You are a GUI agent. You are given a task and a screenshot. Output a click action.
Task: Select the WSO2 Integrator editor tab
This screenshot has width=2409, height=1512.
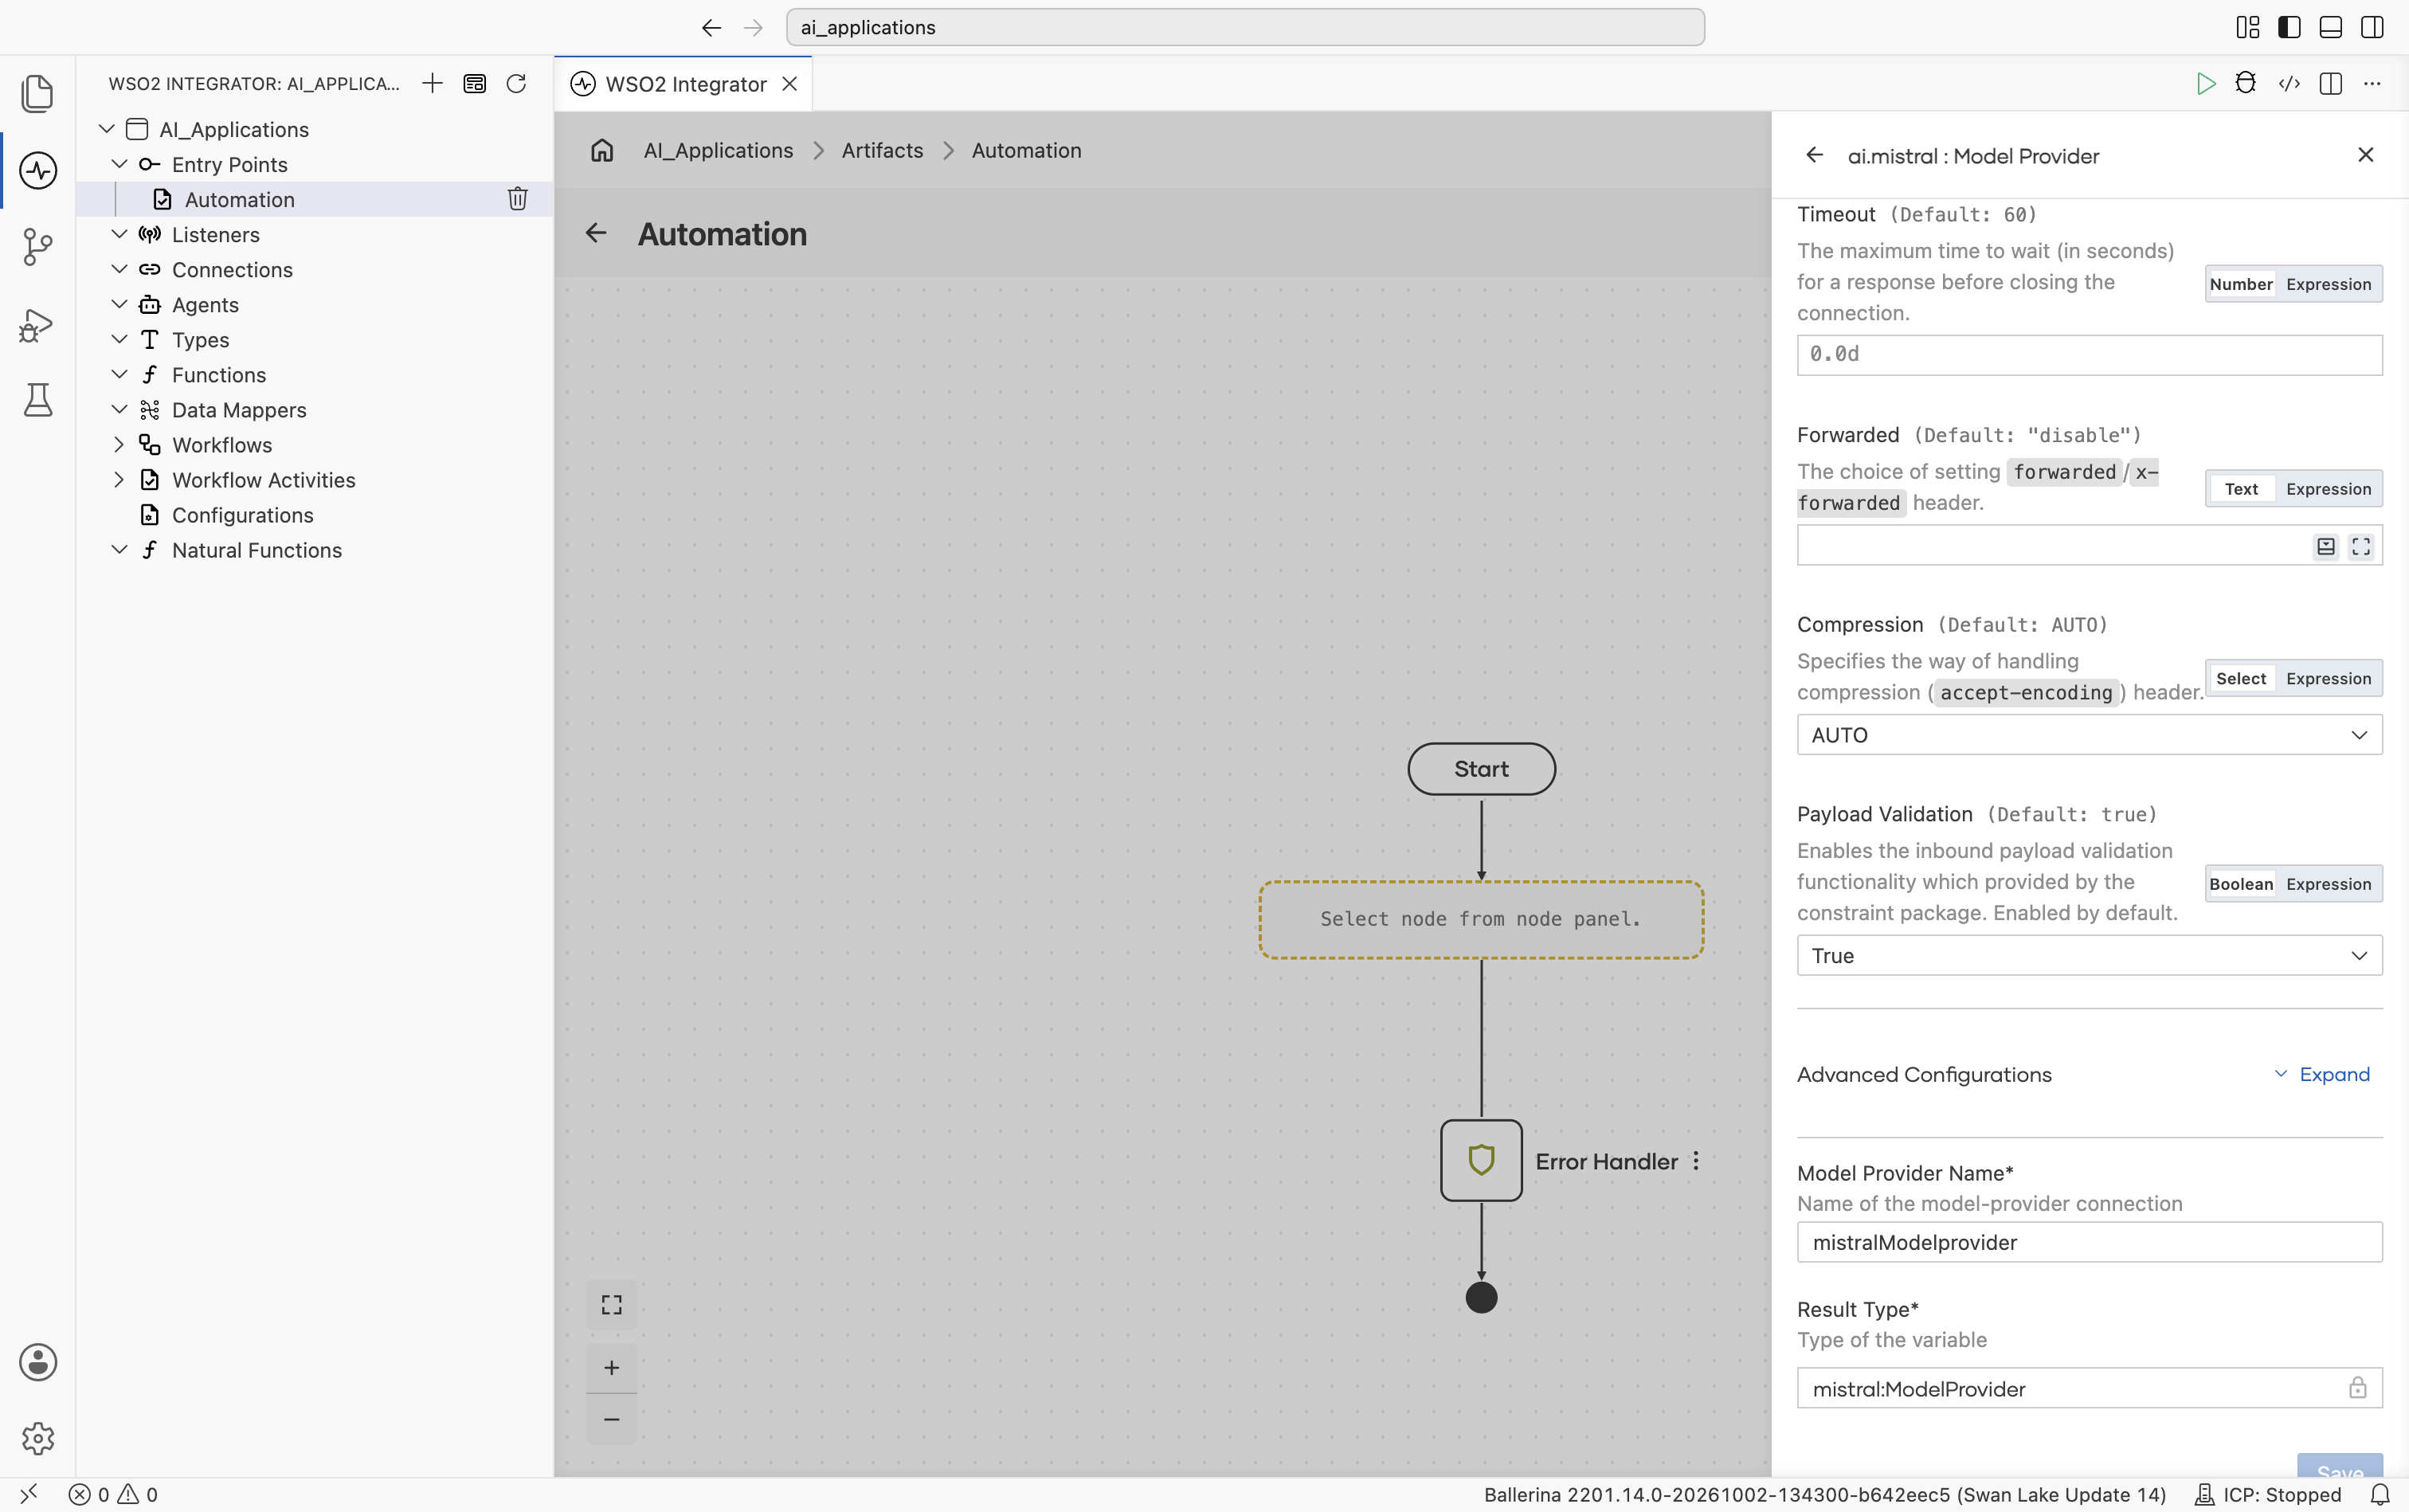[x=684, y=84]
